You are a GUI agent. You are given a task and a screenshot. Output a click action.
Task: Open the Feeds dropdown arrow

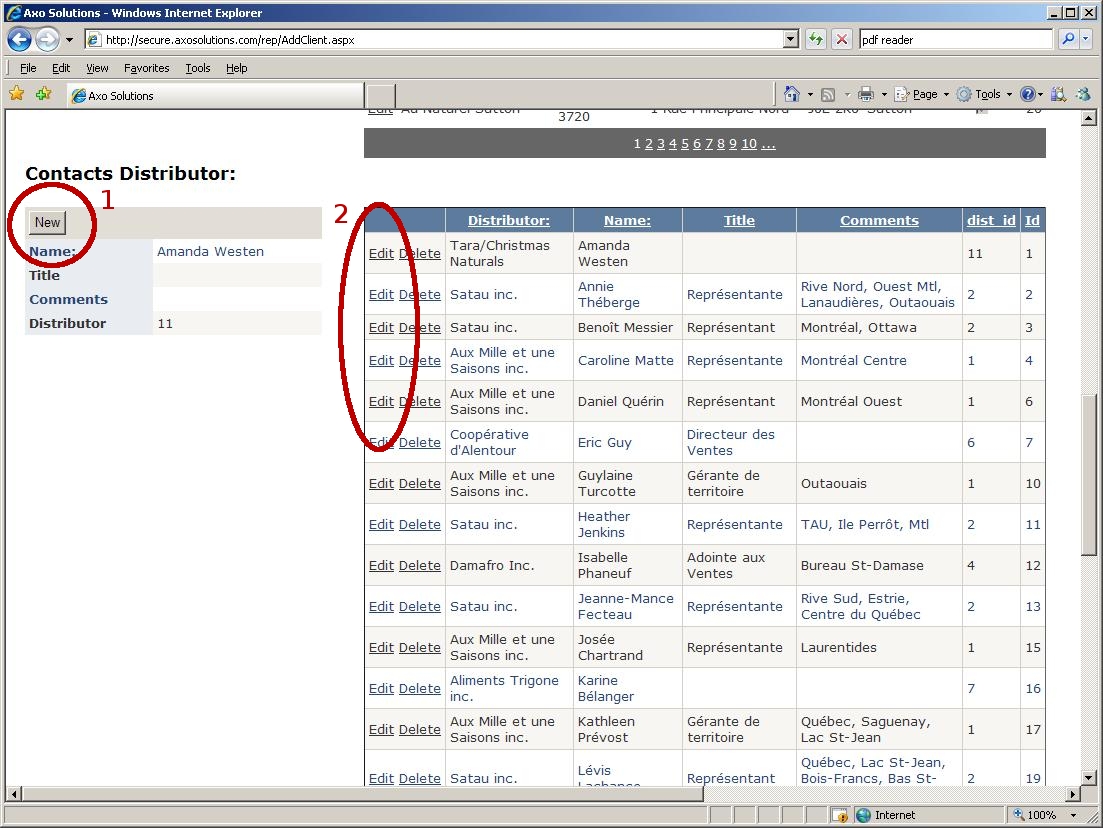[847, 94]
